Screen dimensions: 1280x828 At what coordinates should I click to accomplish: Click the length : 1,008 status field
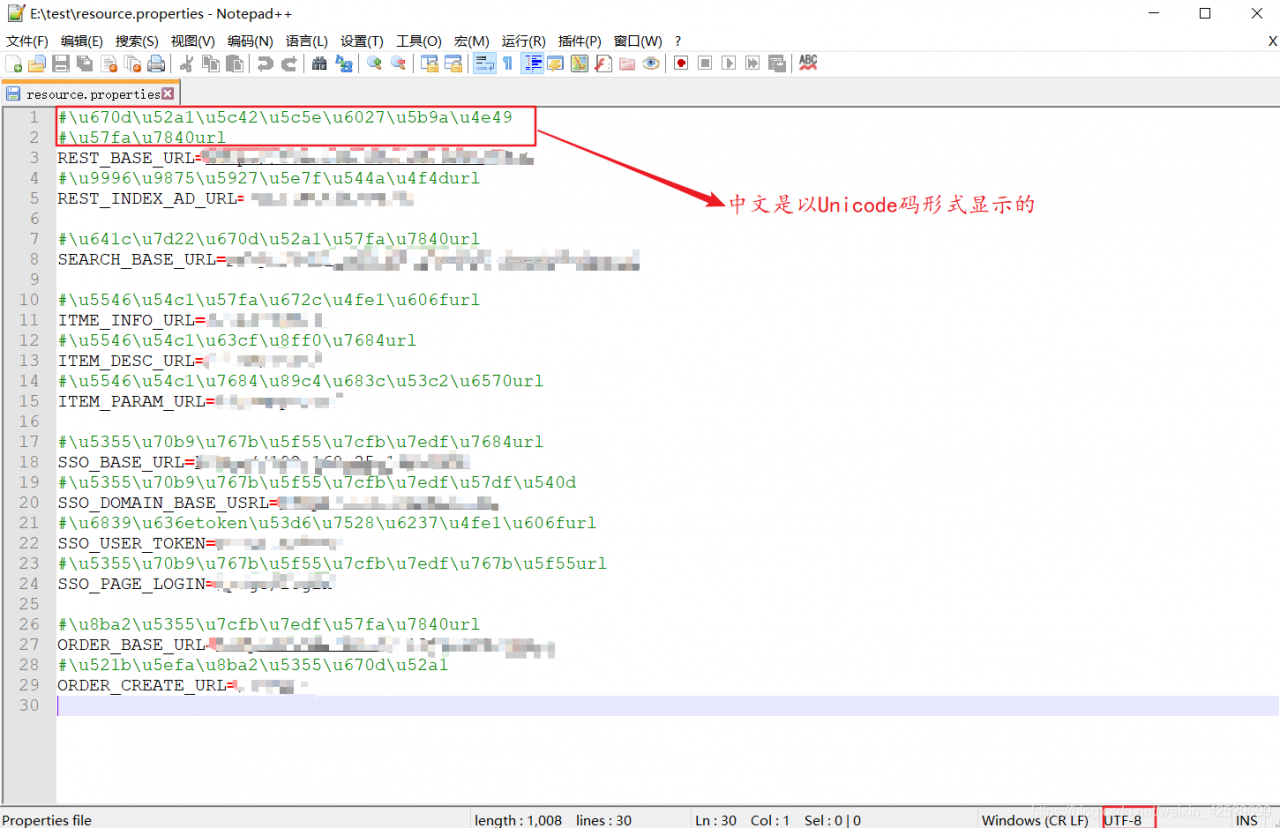point(518,820)
